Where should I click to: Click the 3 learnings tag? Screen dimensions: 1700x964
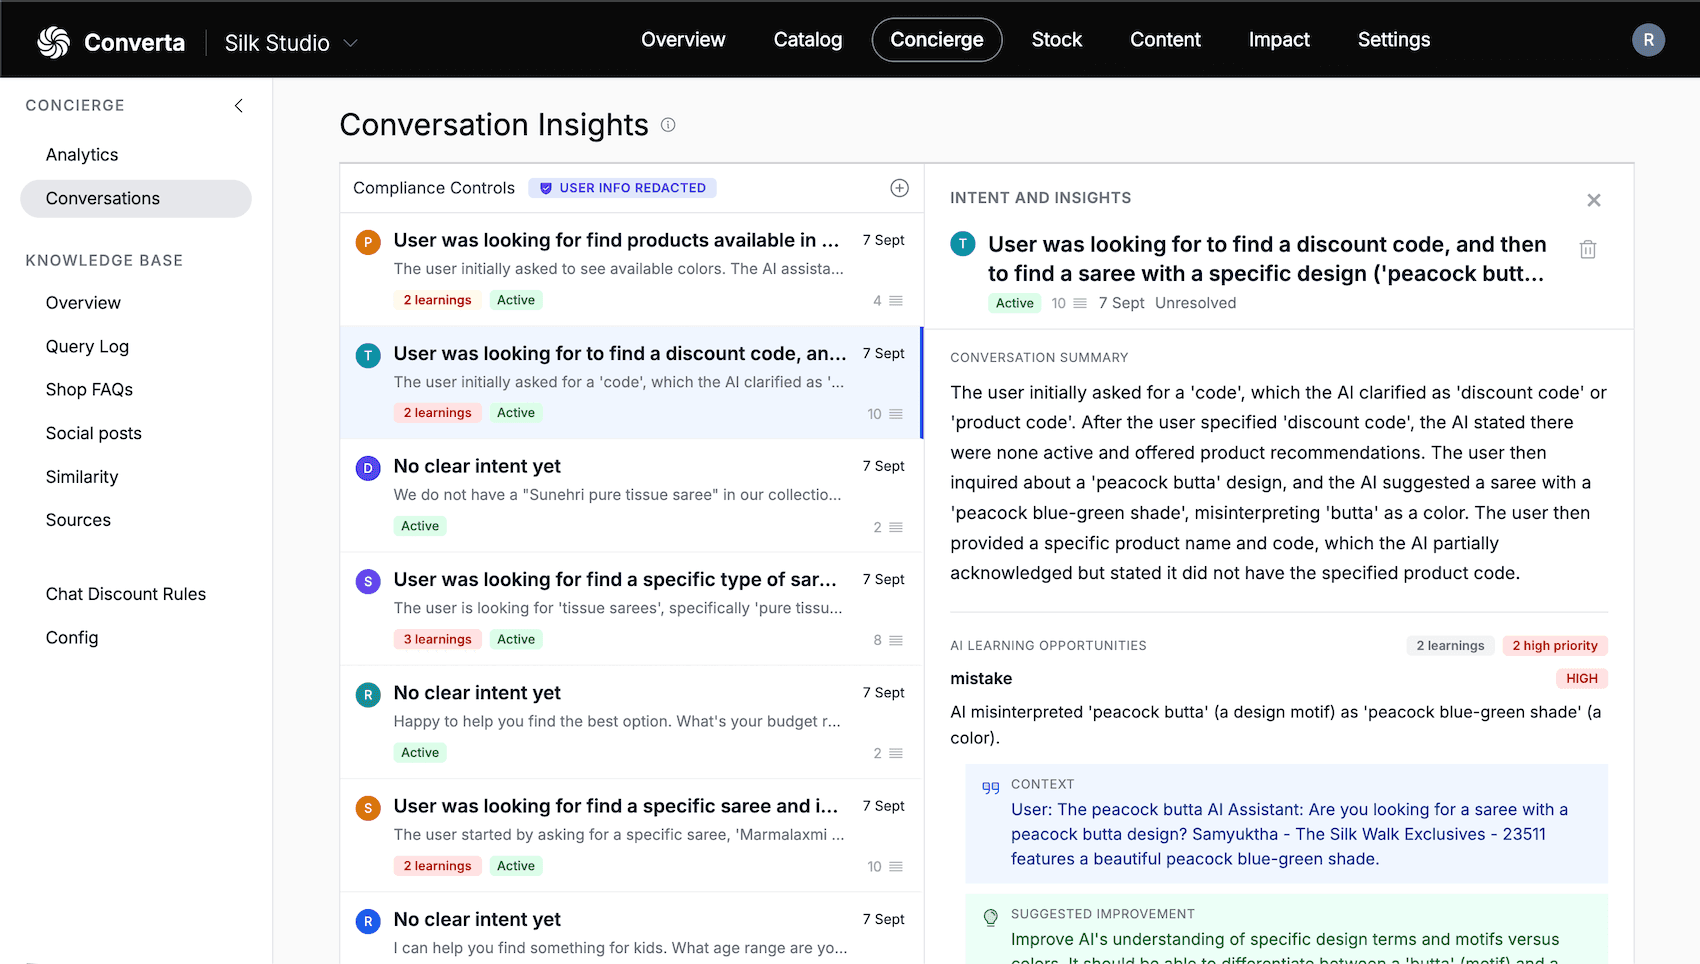tap(437, 640)
